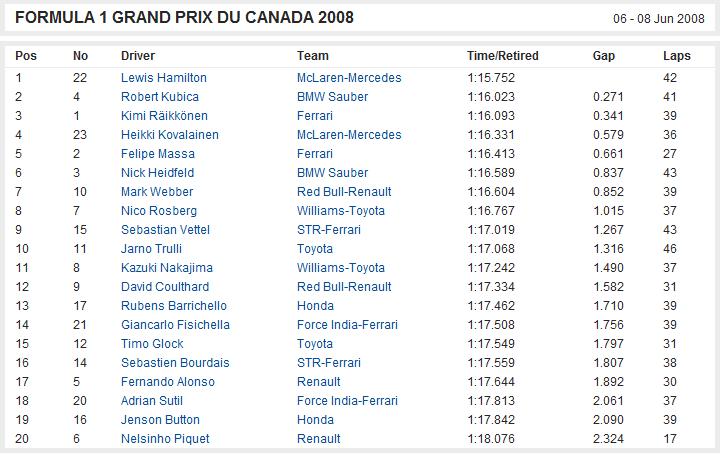Open Heikki Kovalainen driver link
The image size is (721, 454).
pos(170,135)
